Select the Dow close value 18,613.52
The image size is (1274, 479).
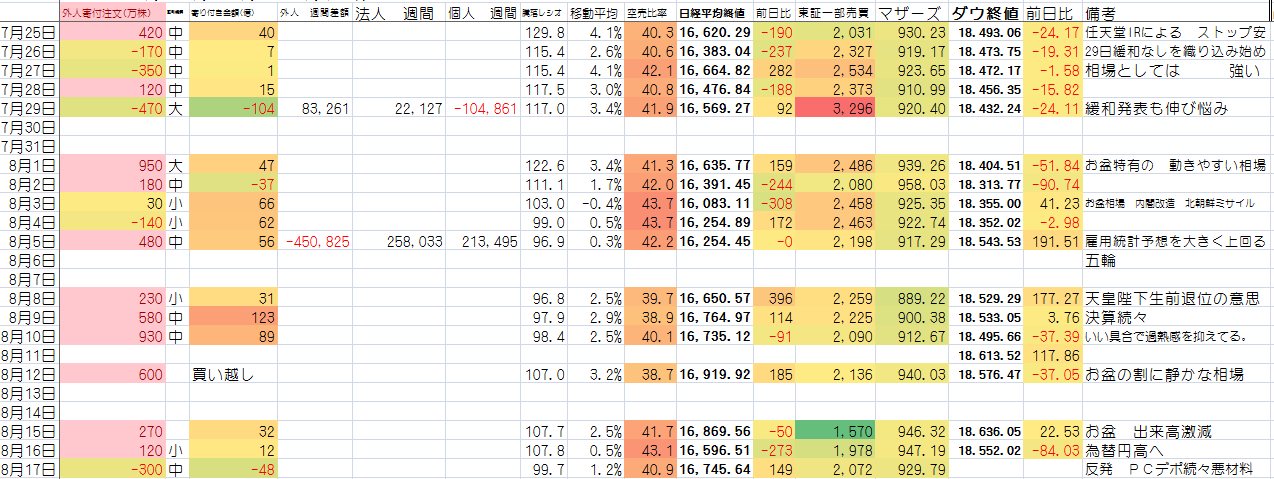[986, 356]
